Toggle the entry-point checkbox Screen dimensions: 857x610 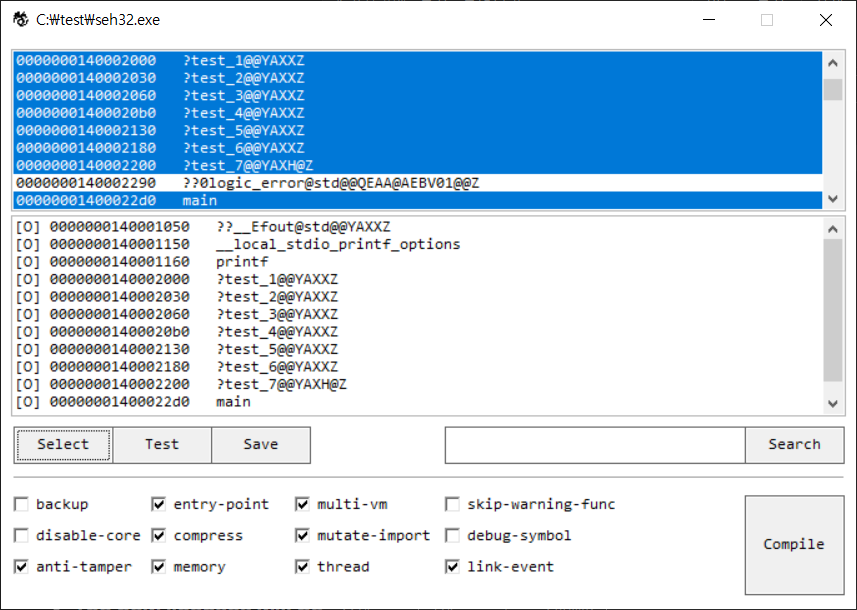pyautogui.click(x=159, y=504)
